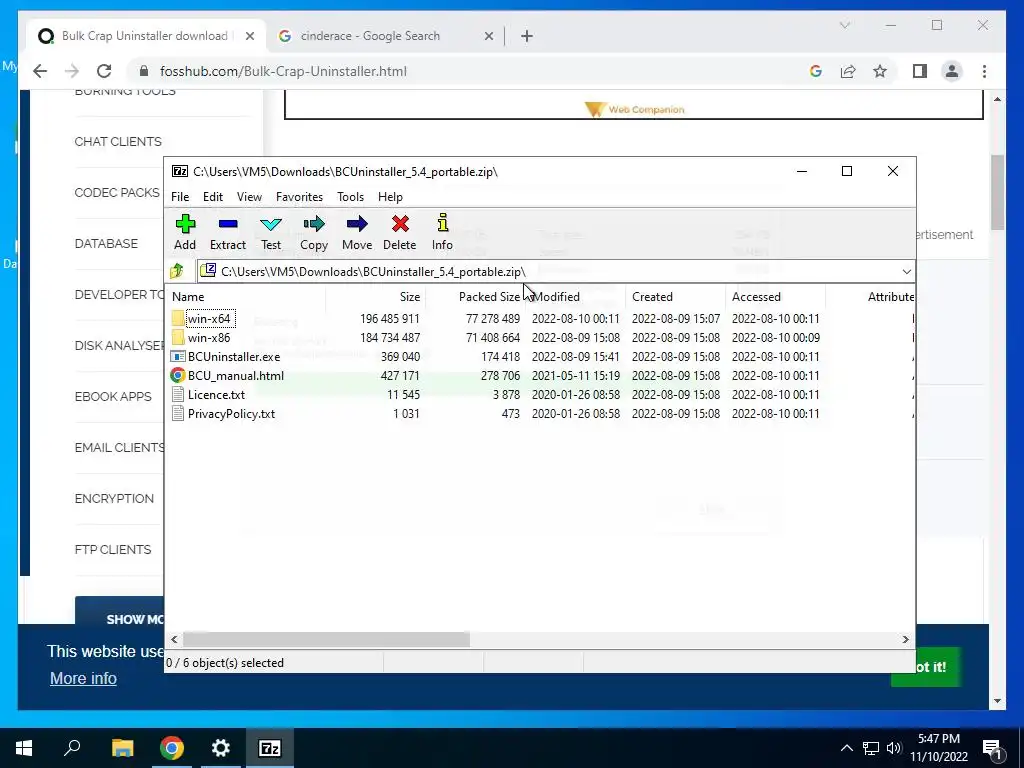Open Chrome side panel

coord(920,71)
